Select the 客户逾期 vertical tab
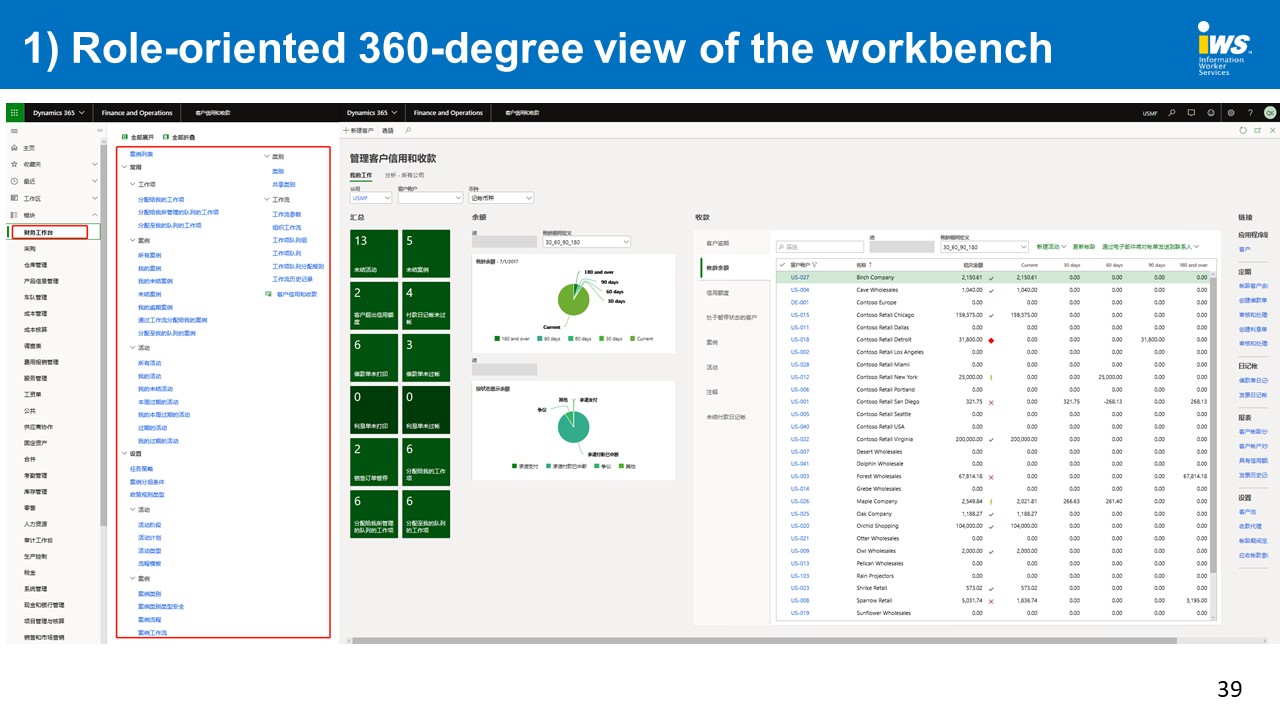Viewport: 1280px width, 720px height. [718, 243]
